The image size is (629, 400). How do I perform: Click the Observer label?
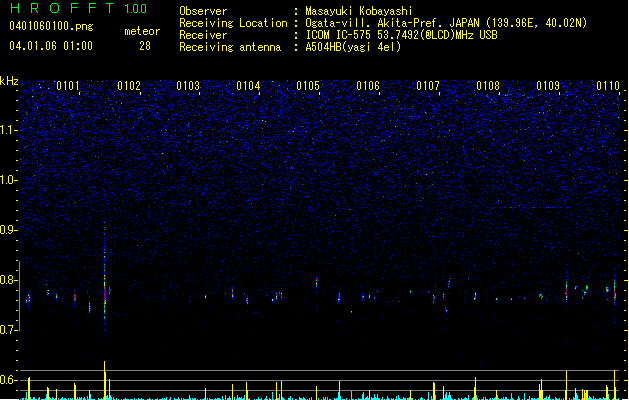[203, 11]
